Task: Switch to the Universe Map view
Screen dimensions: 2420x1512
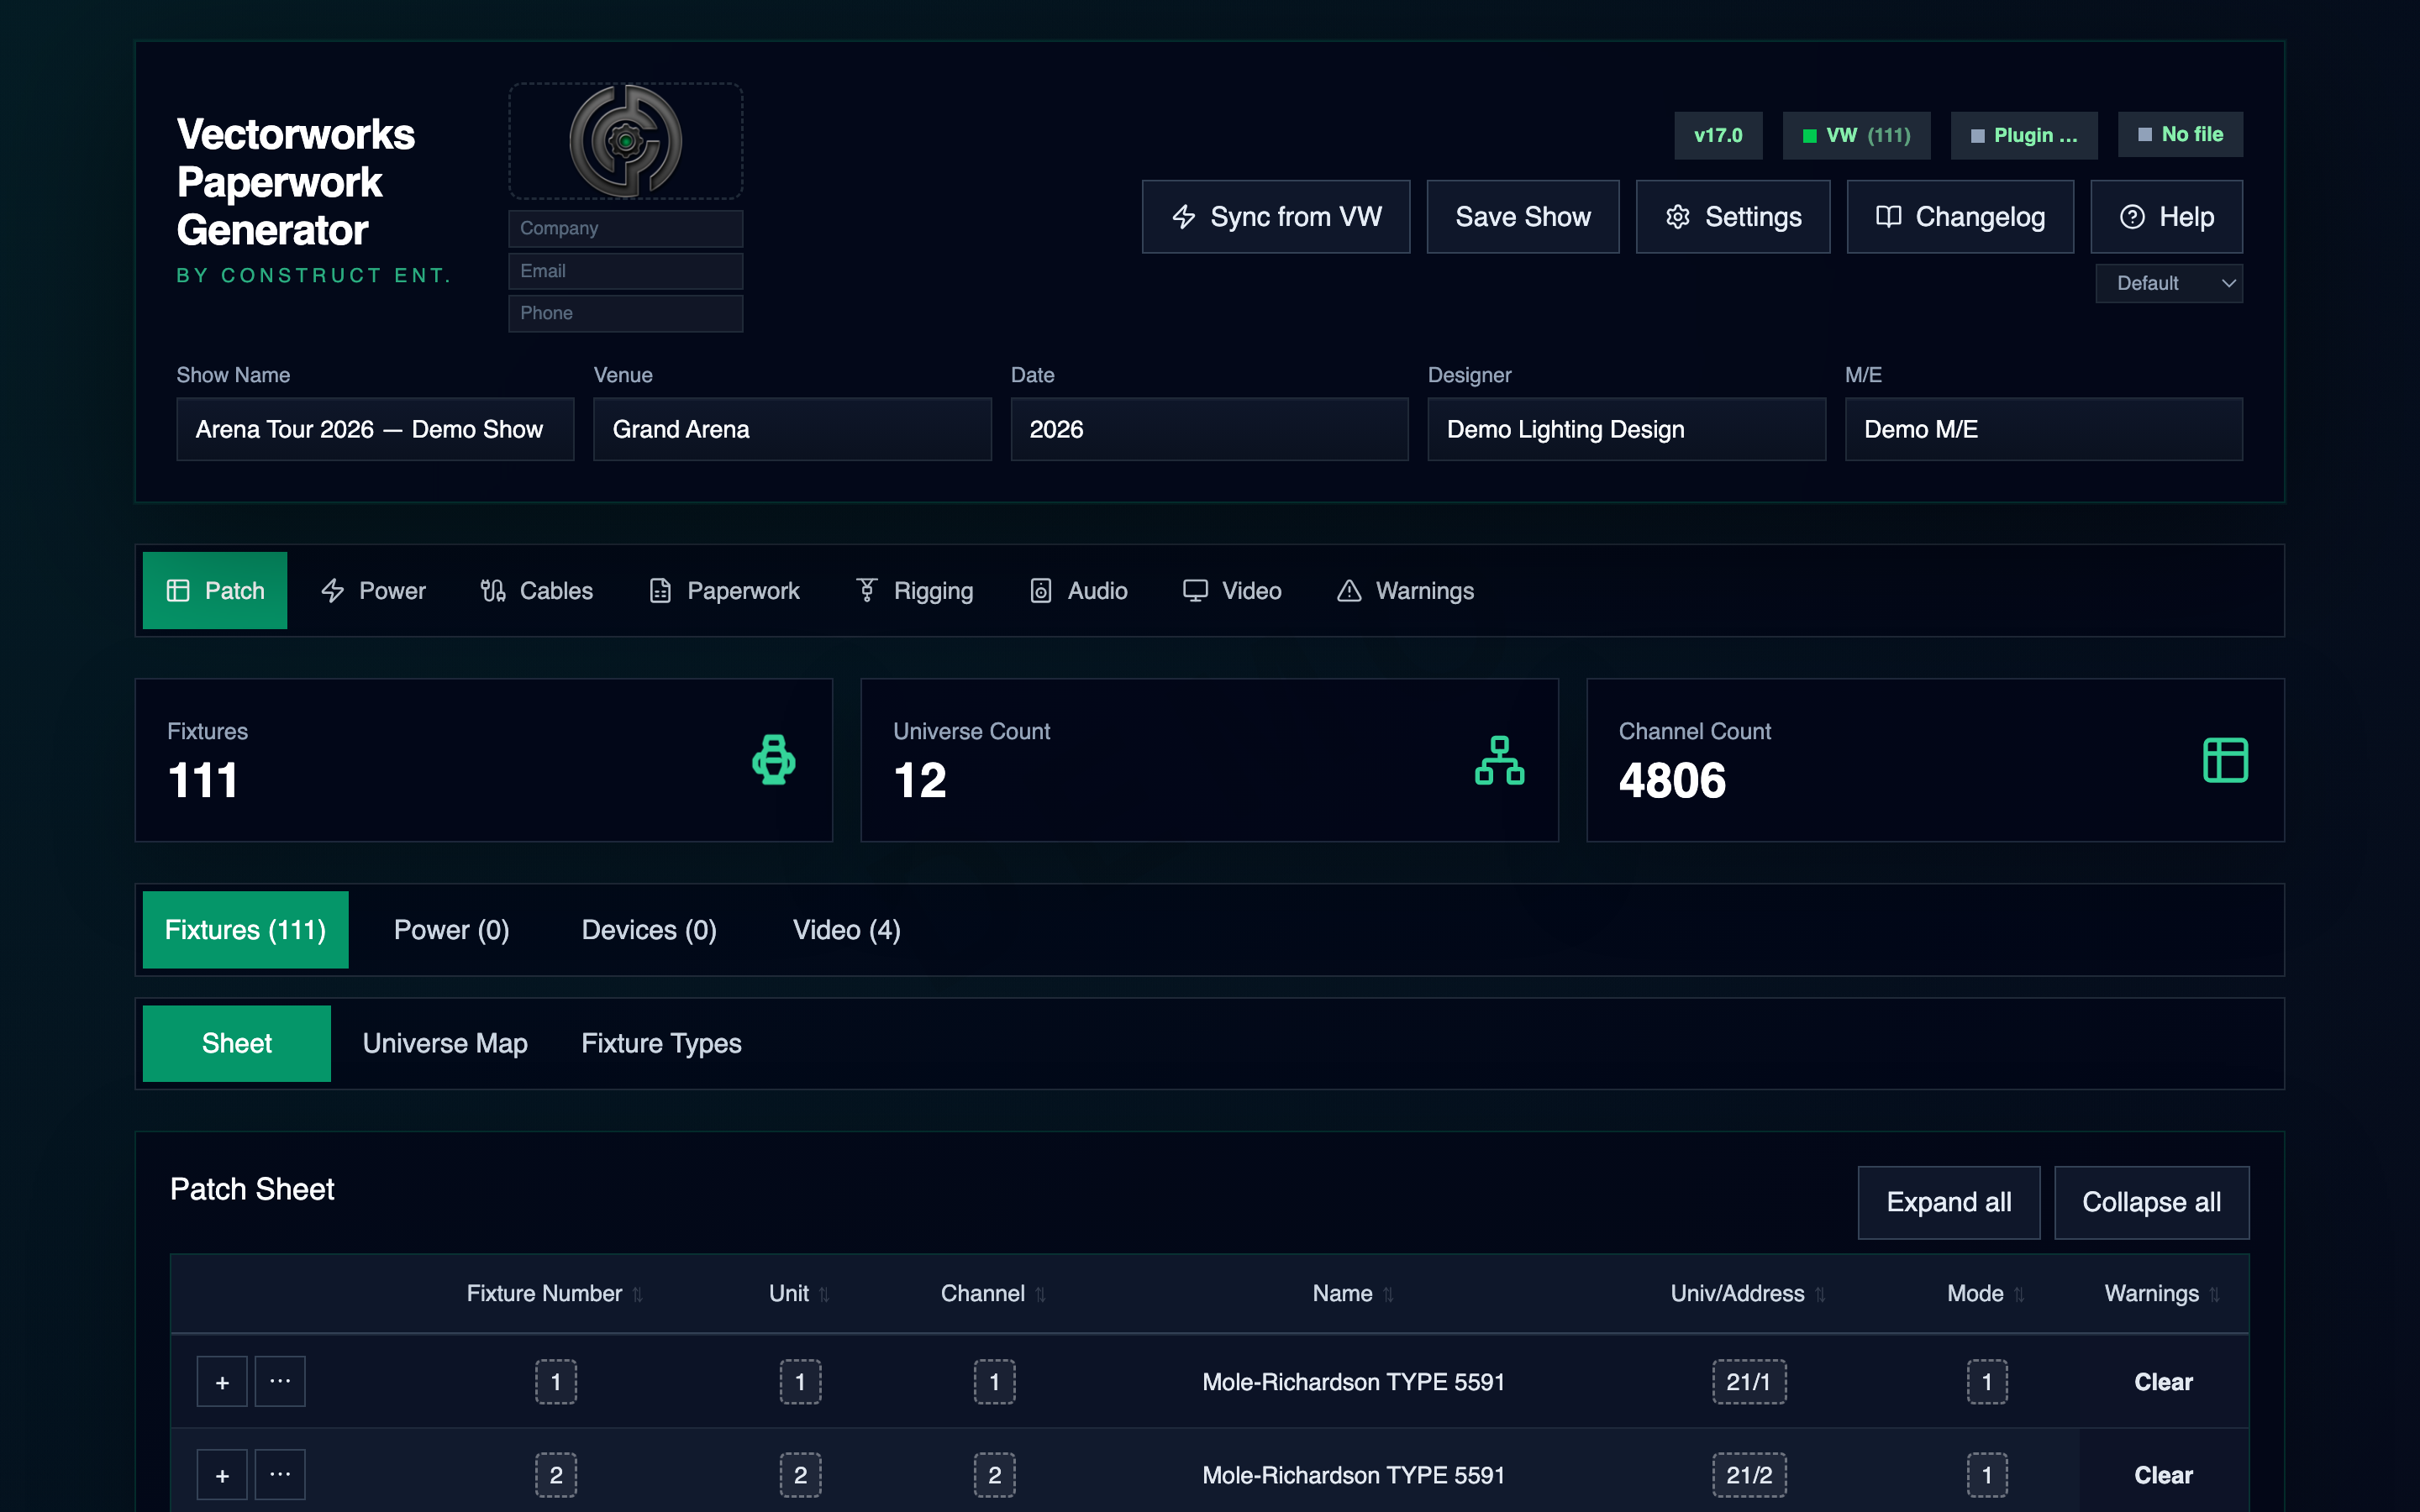Action: click(445, 1044)
